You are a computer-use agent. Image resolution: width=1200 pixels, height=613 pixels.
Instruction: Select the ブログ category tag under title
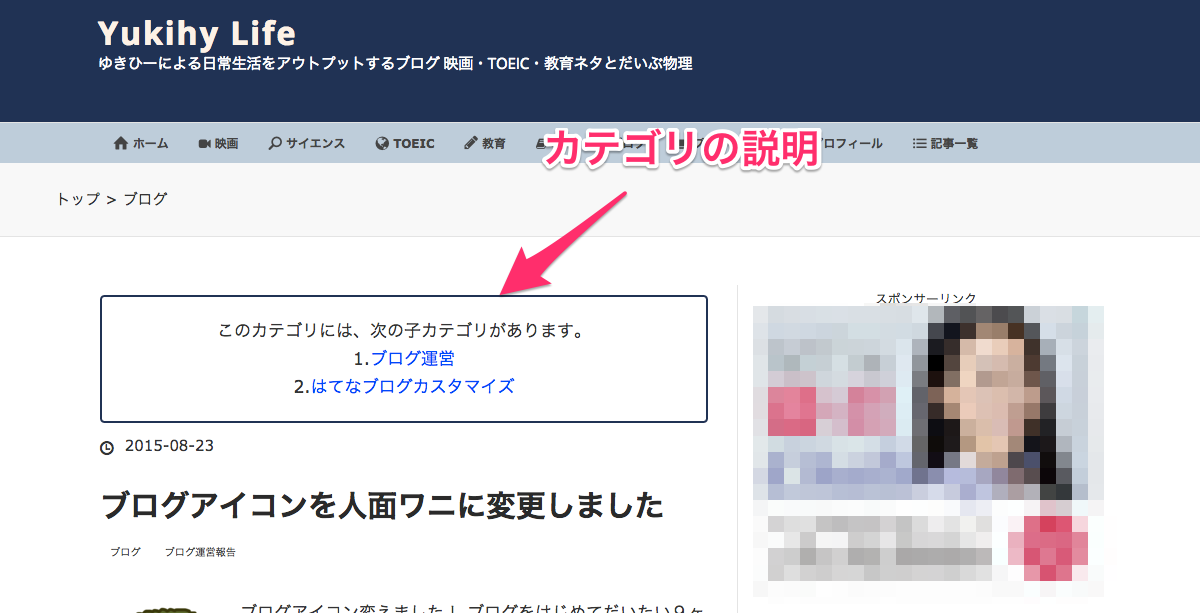click(125, 552)
